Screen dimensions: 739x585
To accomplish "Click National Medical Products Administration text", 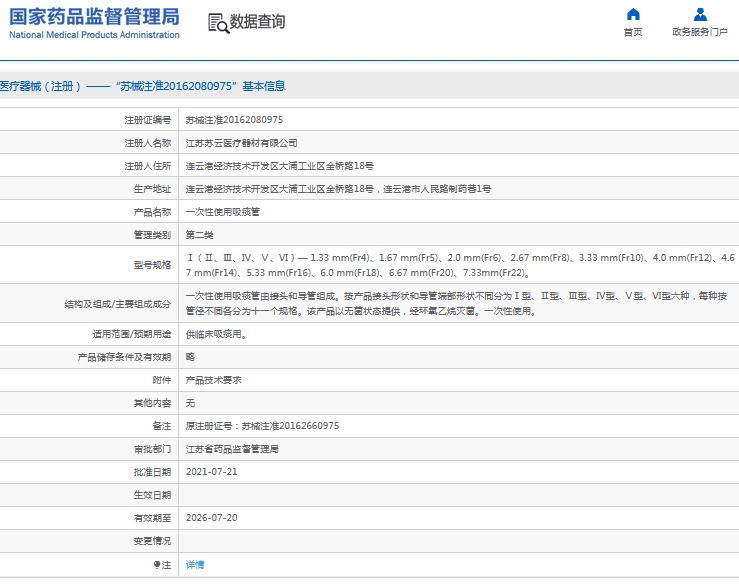I will (94, 35).
